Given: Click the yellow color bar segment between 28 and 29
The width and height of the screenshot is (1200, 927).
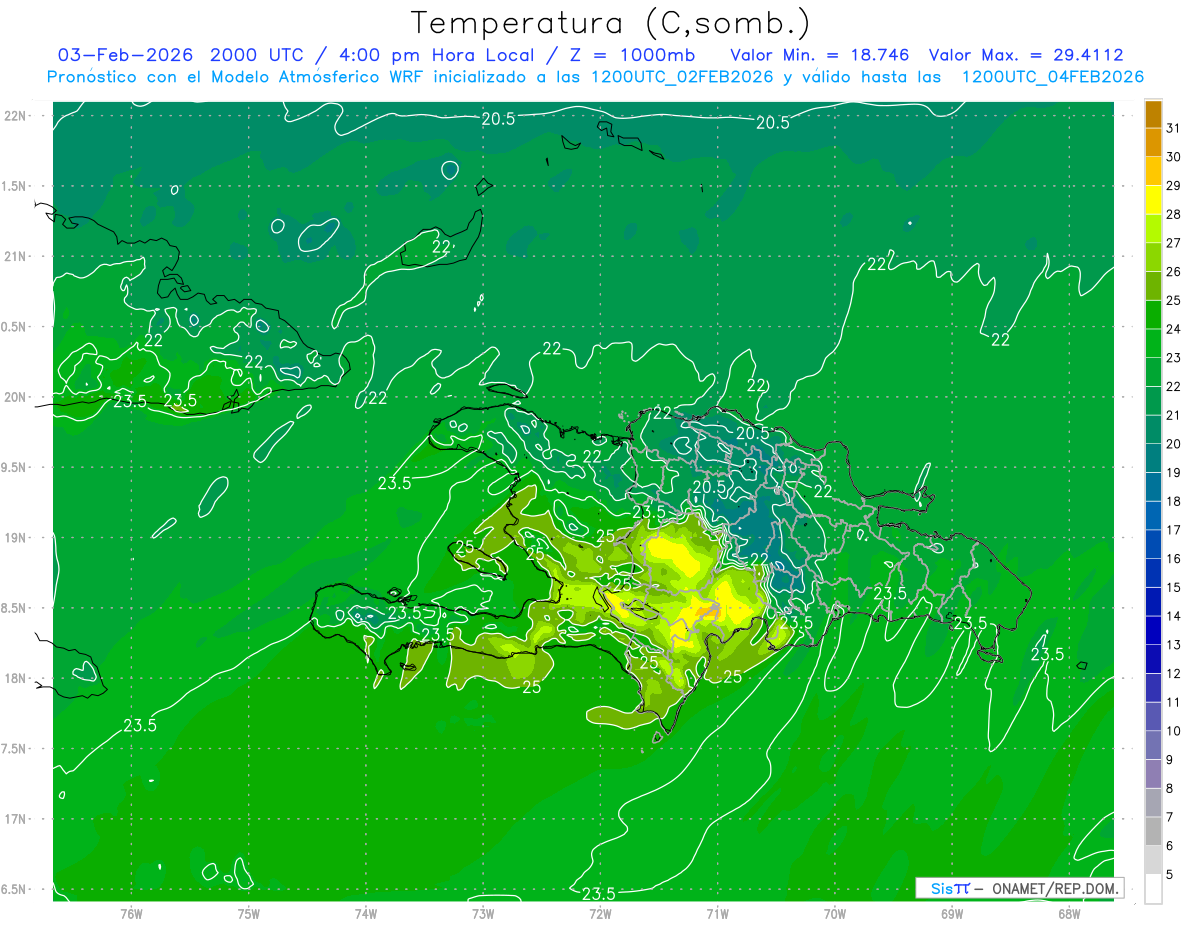Looking at the screenshot, I should (1153, 200).
